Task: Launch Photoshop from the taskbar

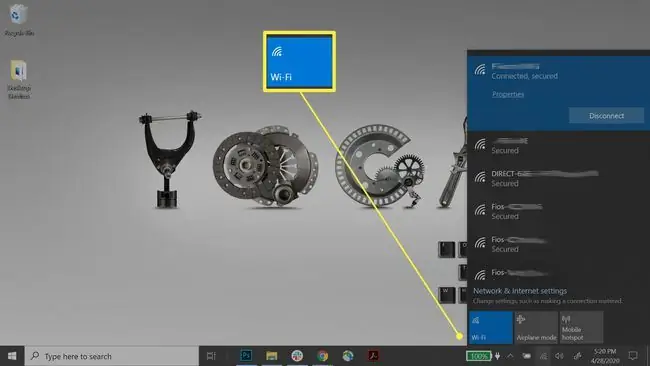Action: click(246, 356)
